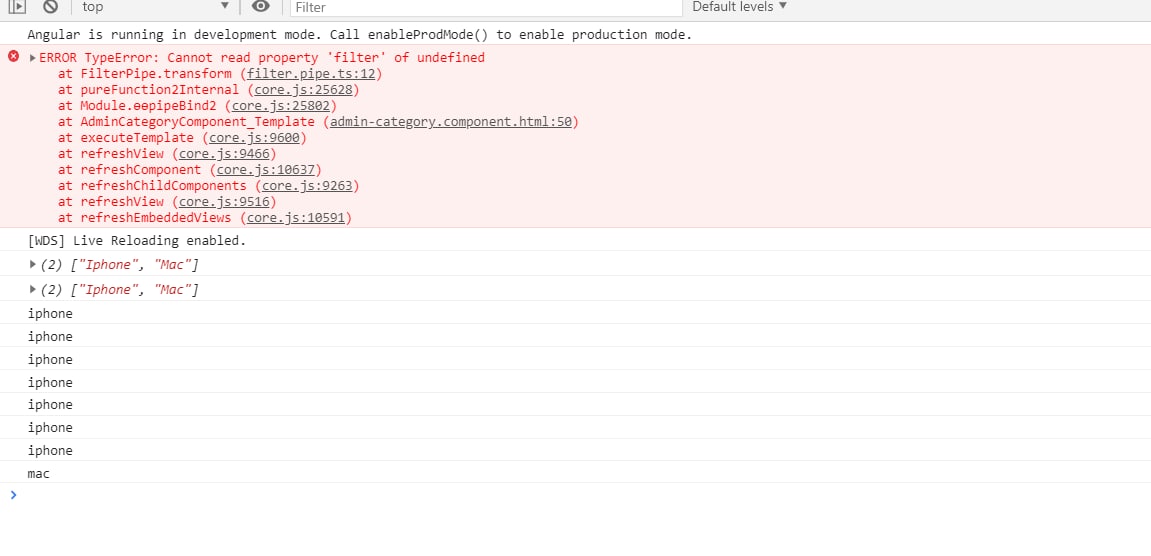Open admin-category.component.html:50 source link

click(x=451, y=122)
